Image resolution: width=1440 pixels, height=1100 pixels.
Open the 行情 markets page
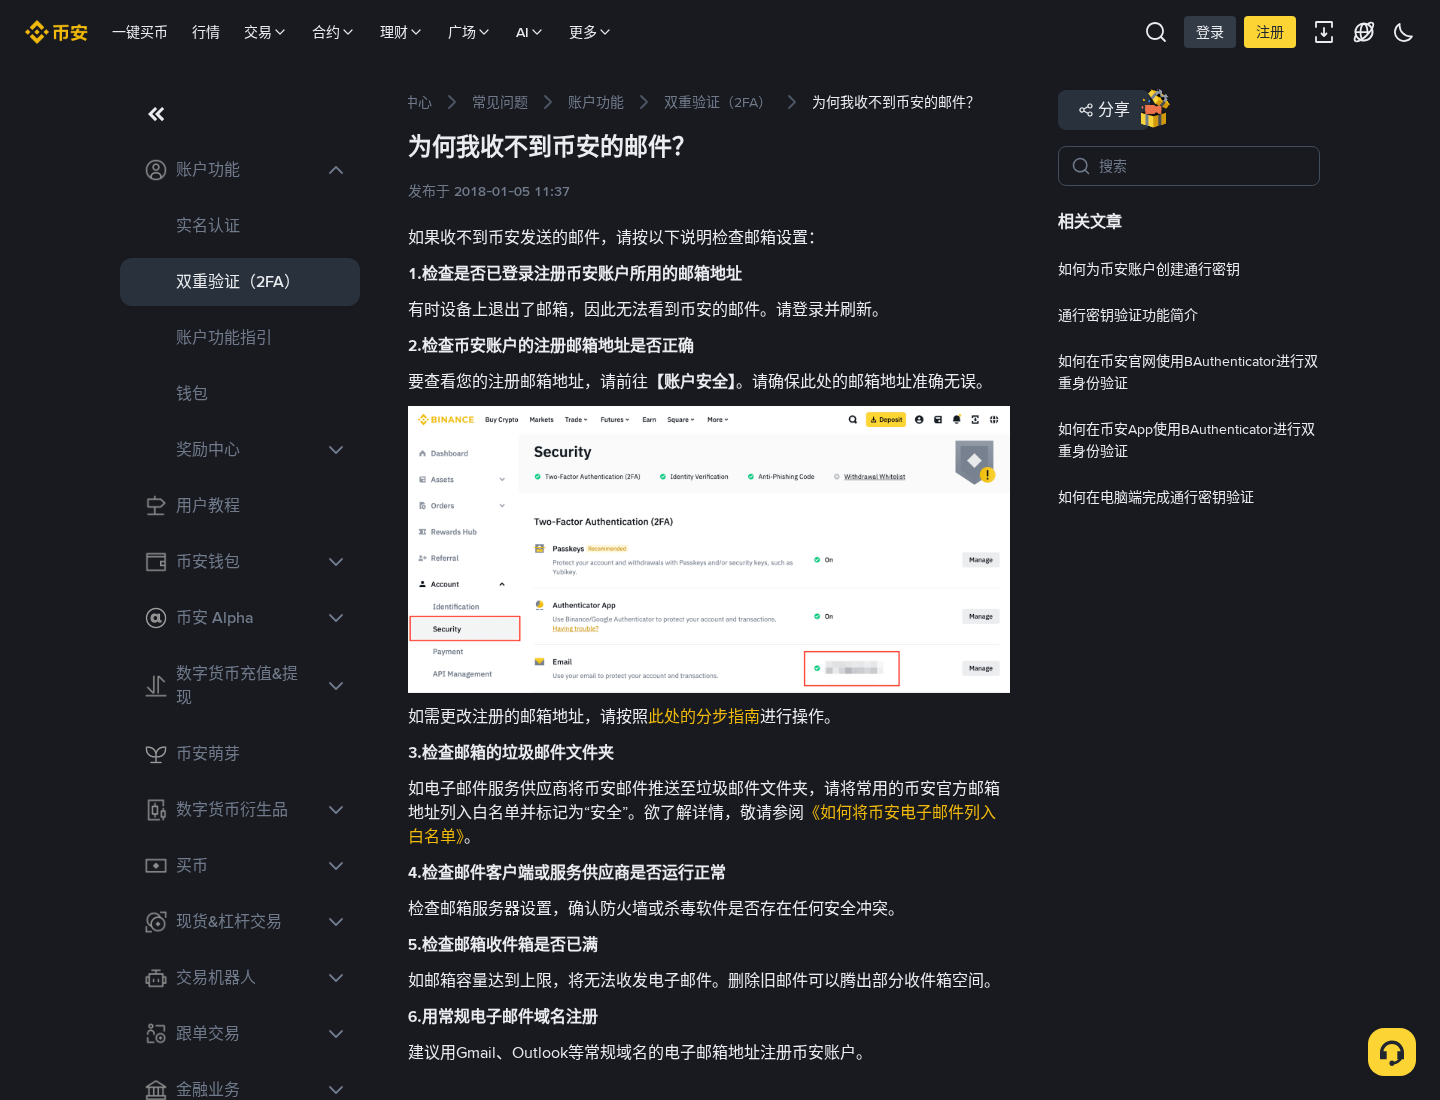click(206, 32)
